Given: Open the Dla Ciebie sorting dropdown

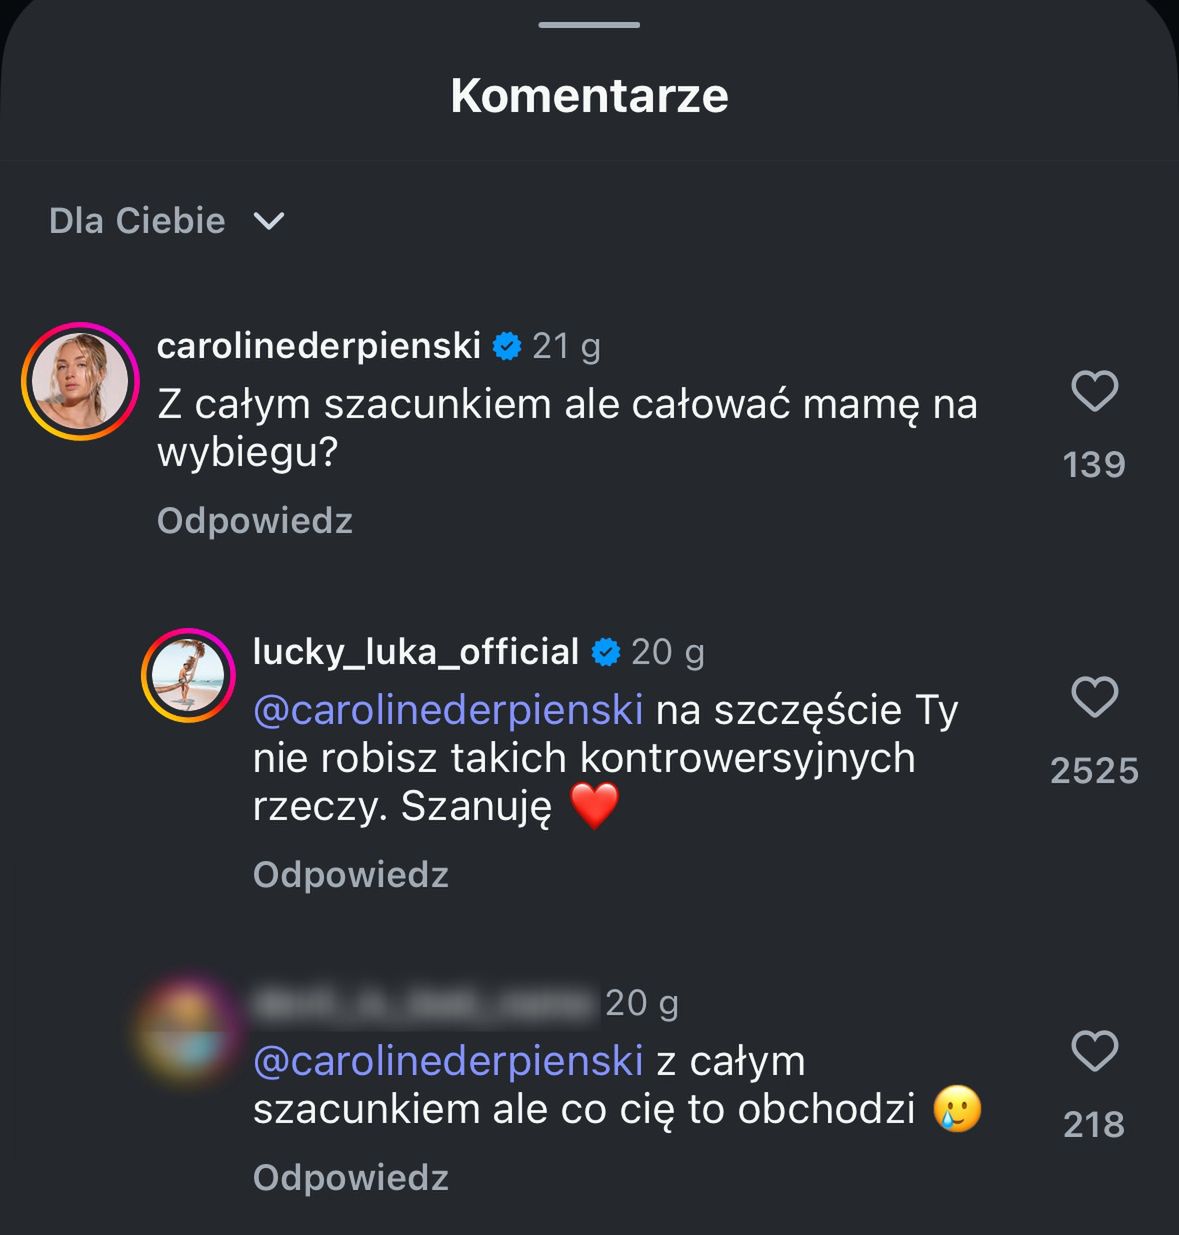Looking at the screenshot, I should point(137,221).
